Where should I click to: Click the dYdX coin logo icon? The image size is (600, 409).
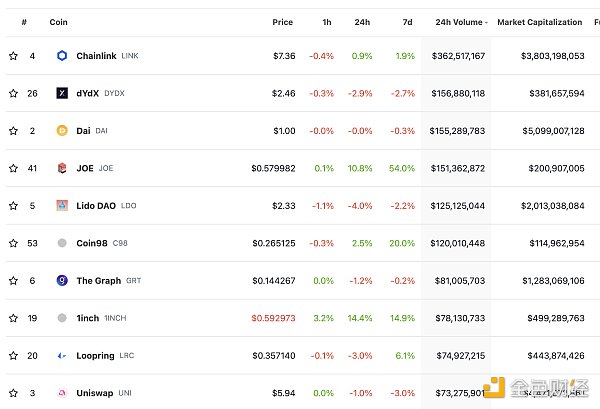point(62,93)
